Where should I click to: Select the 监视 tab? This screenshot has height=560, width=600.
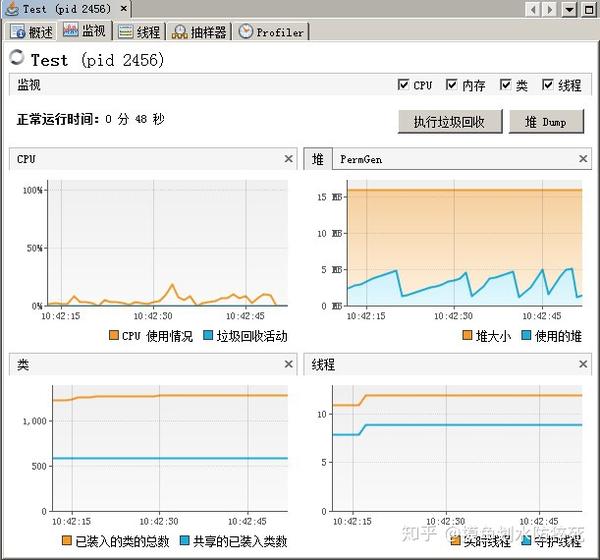click(x=85, y=31)
